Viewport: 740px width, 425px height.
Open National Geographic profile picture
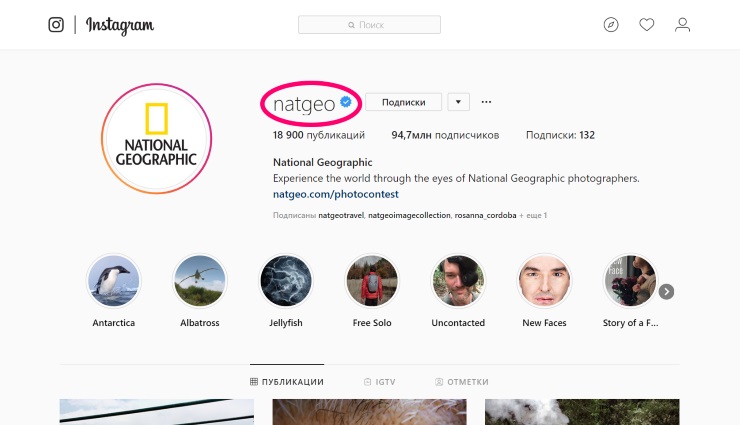(155, 138)
